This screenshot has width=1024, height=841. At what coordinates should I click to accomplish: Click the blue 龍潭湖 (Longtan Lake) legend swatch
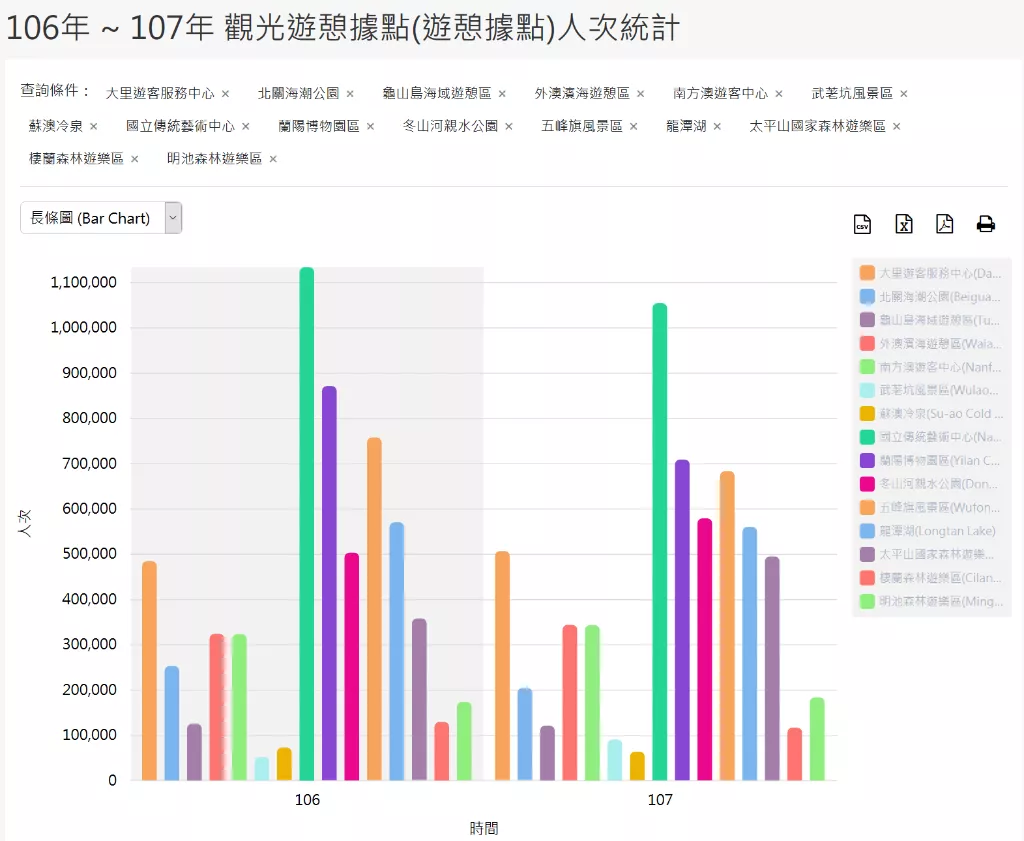867,531
